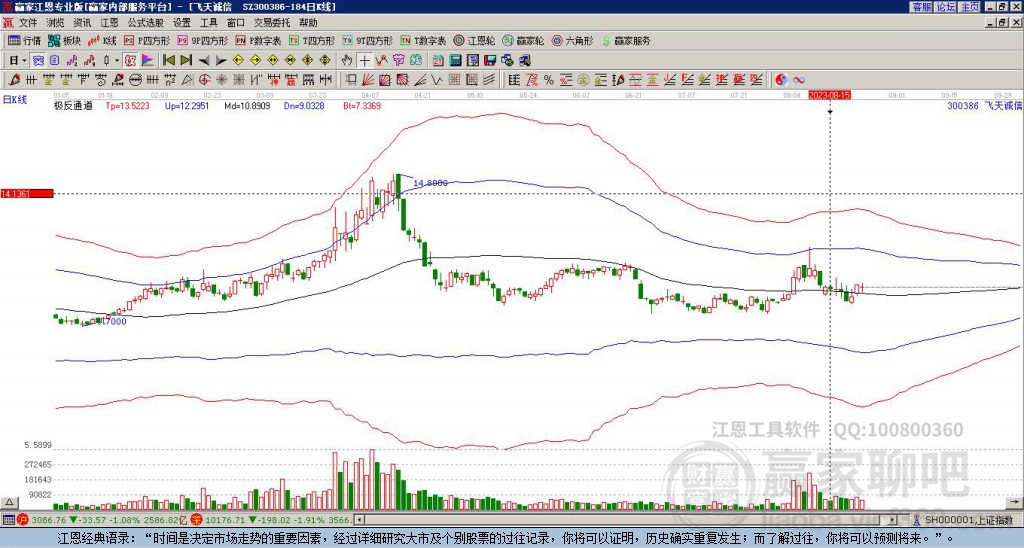
Task: Open the 日 period dropdown
Action: click(x=18, y=61)
